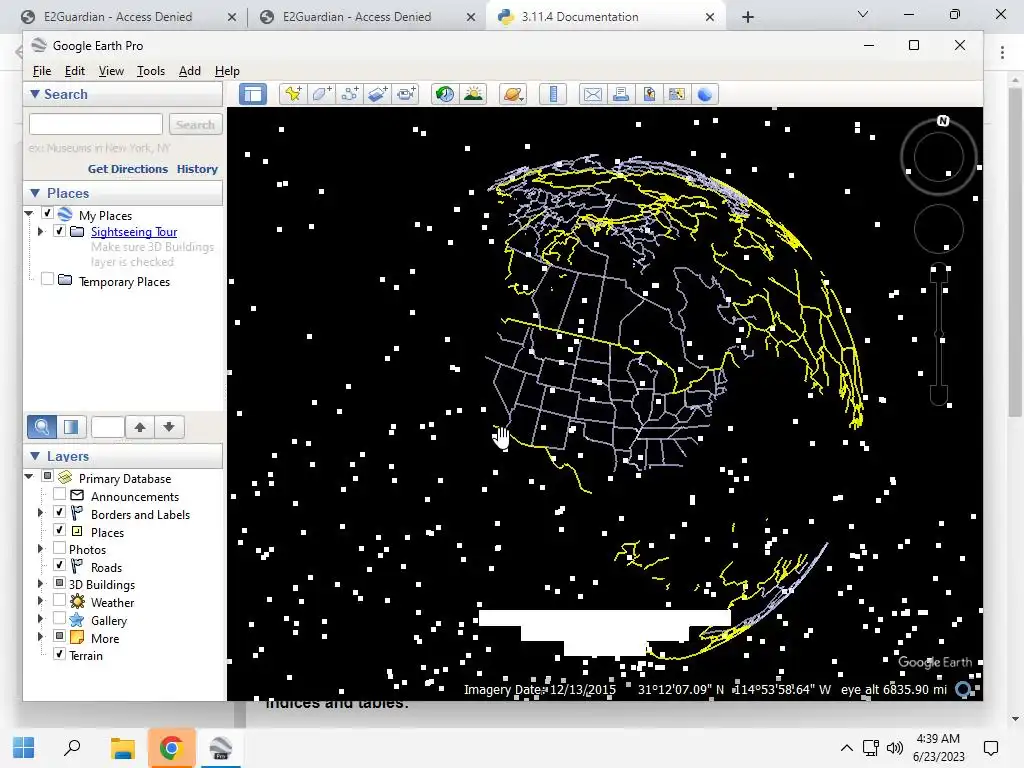Image resolution: width=1024 pixels, height=768 pixels.
Task: Open a new Chrome tab
Action: [748, 17]
